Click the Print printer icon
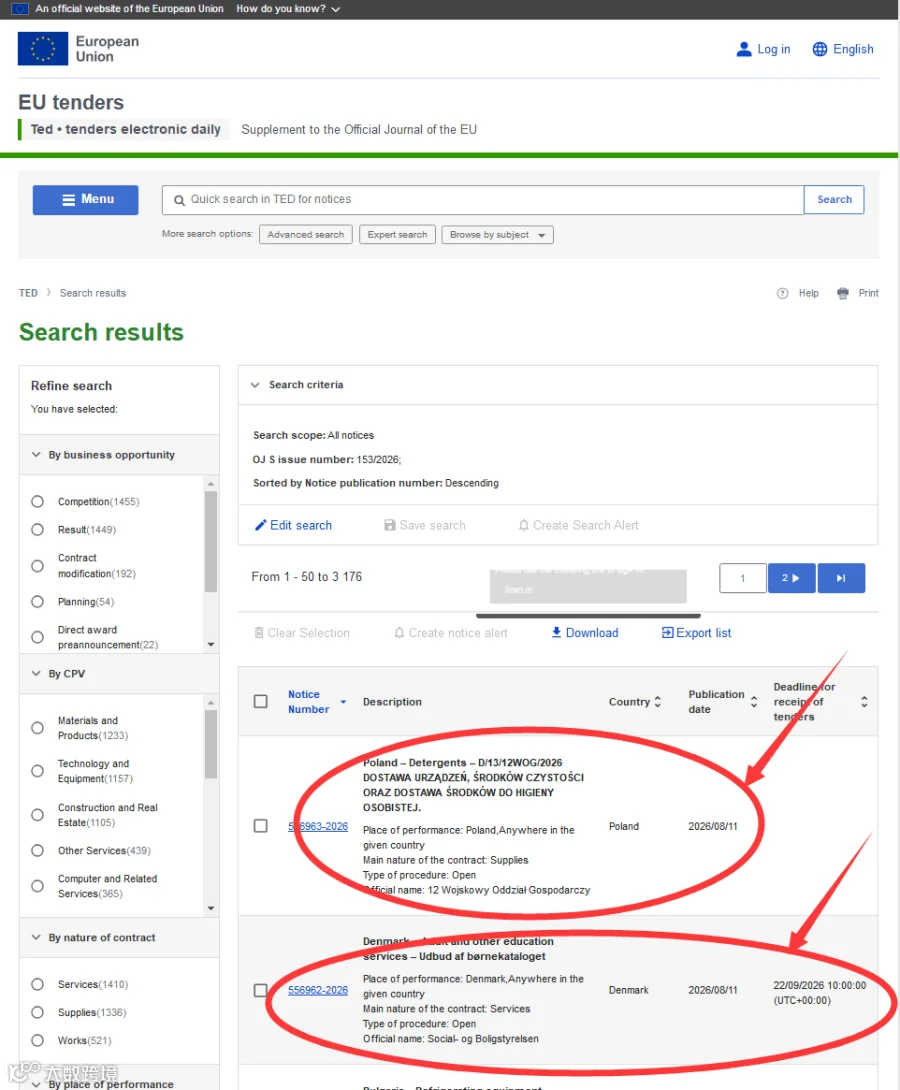900x1090 pixels. pyautogui.click(x=843, y=293)
